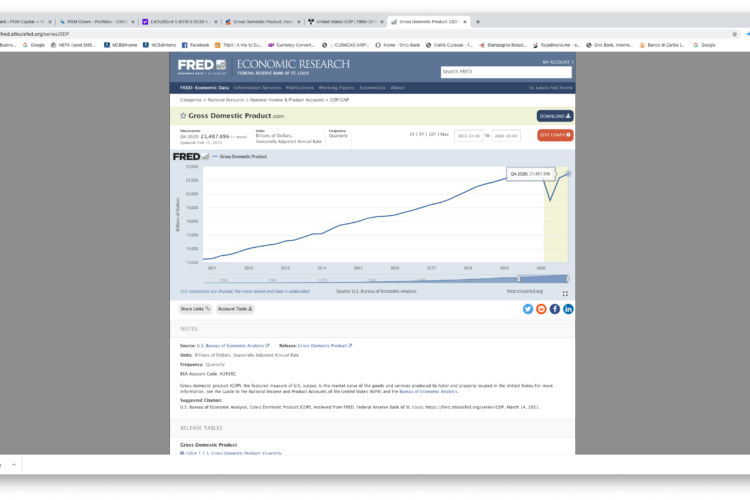This screenshot has width=750, height=500.
Task: Click the Edit Graph button
Action: click(x=555, y=135)
